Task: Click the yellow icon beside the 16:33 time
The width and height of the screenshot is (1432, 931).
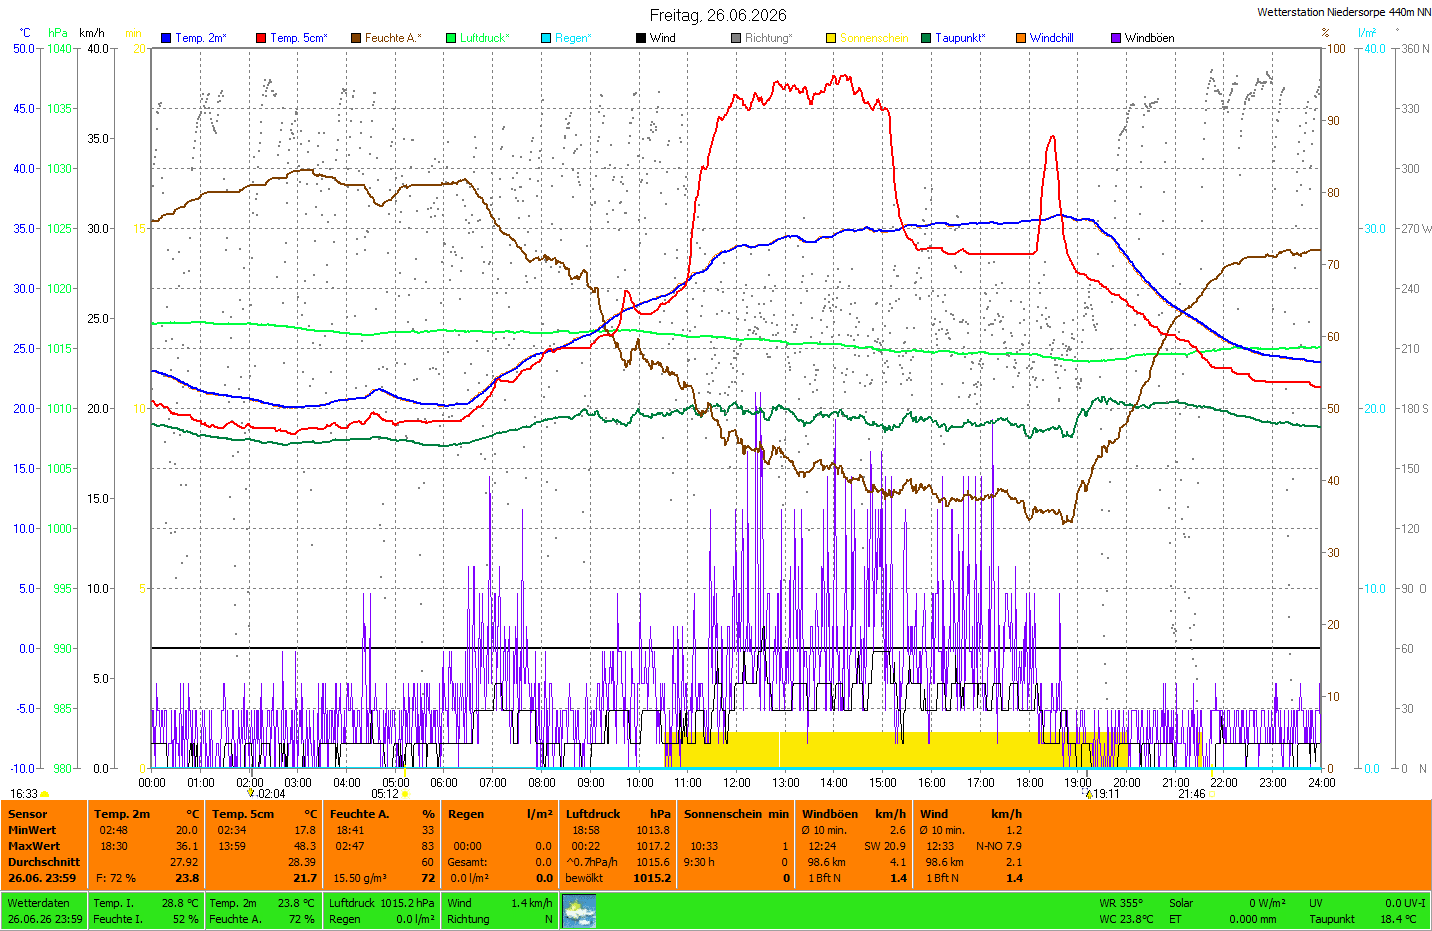Action: tap(45, 794)
